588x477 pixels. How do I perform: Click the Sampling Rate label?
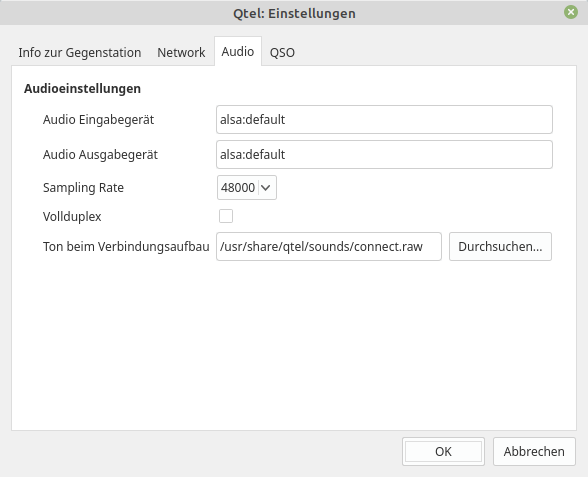click(x=83, y=188)
